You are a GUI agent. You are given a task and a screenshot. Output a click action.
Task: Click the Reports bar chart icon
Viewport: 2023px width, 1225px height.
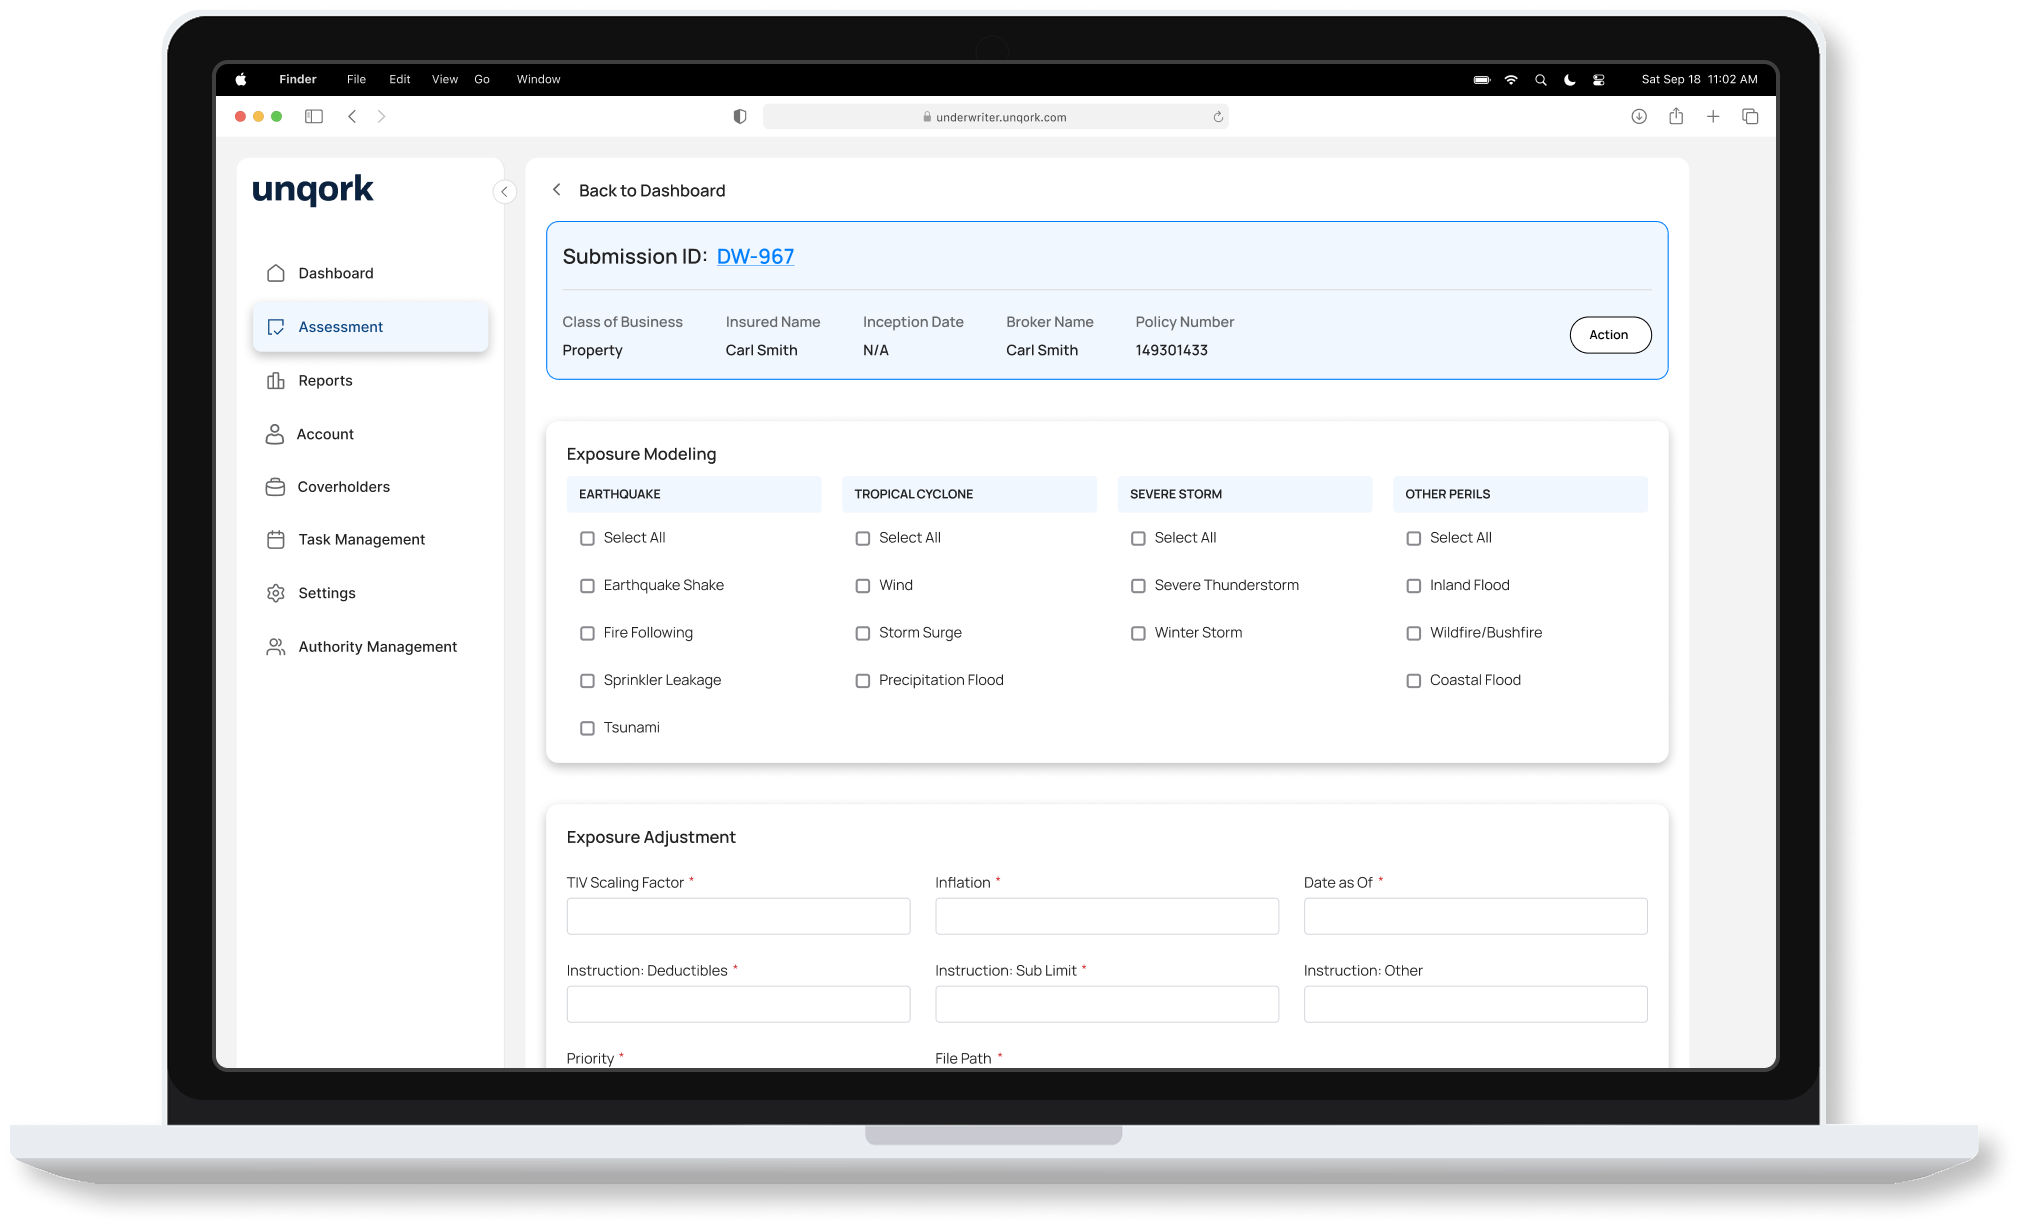276,381
